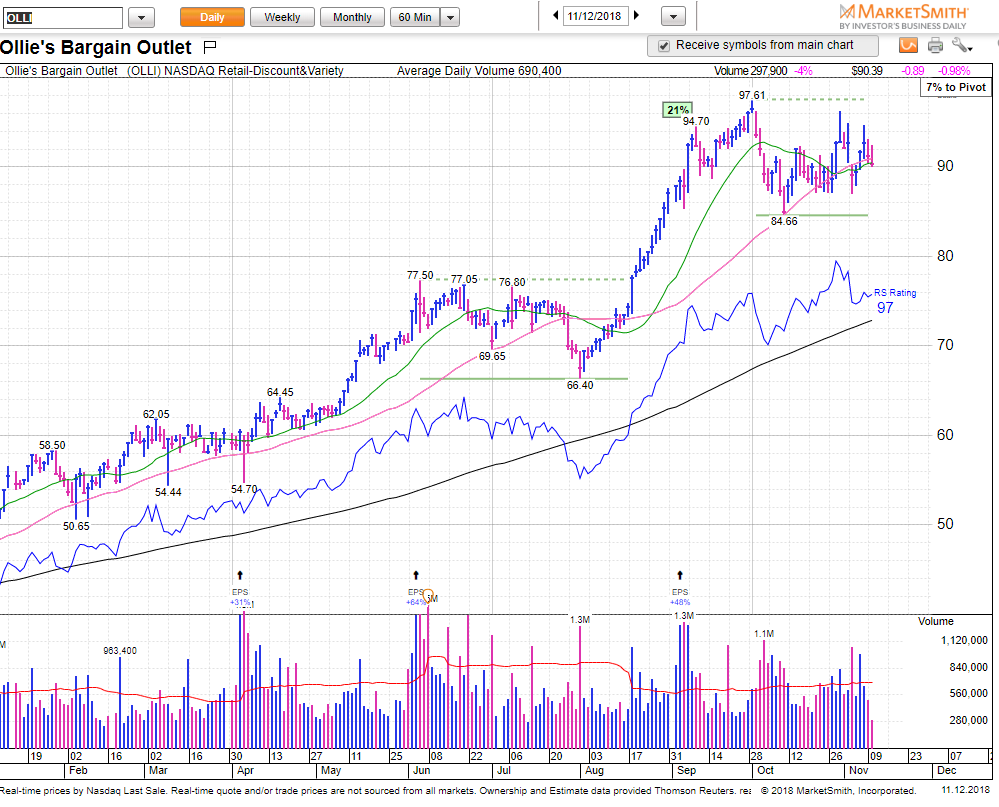Click the orange pattern recognition icon
999x807 pixels.
pyautogui.click(x=908, y=45)
